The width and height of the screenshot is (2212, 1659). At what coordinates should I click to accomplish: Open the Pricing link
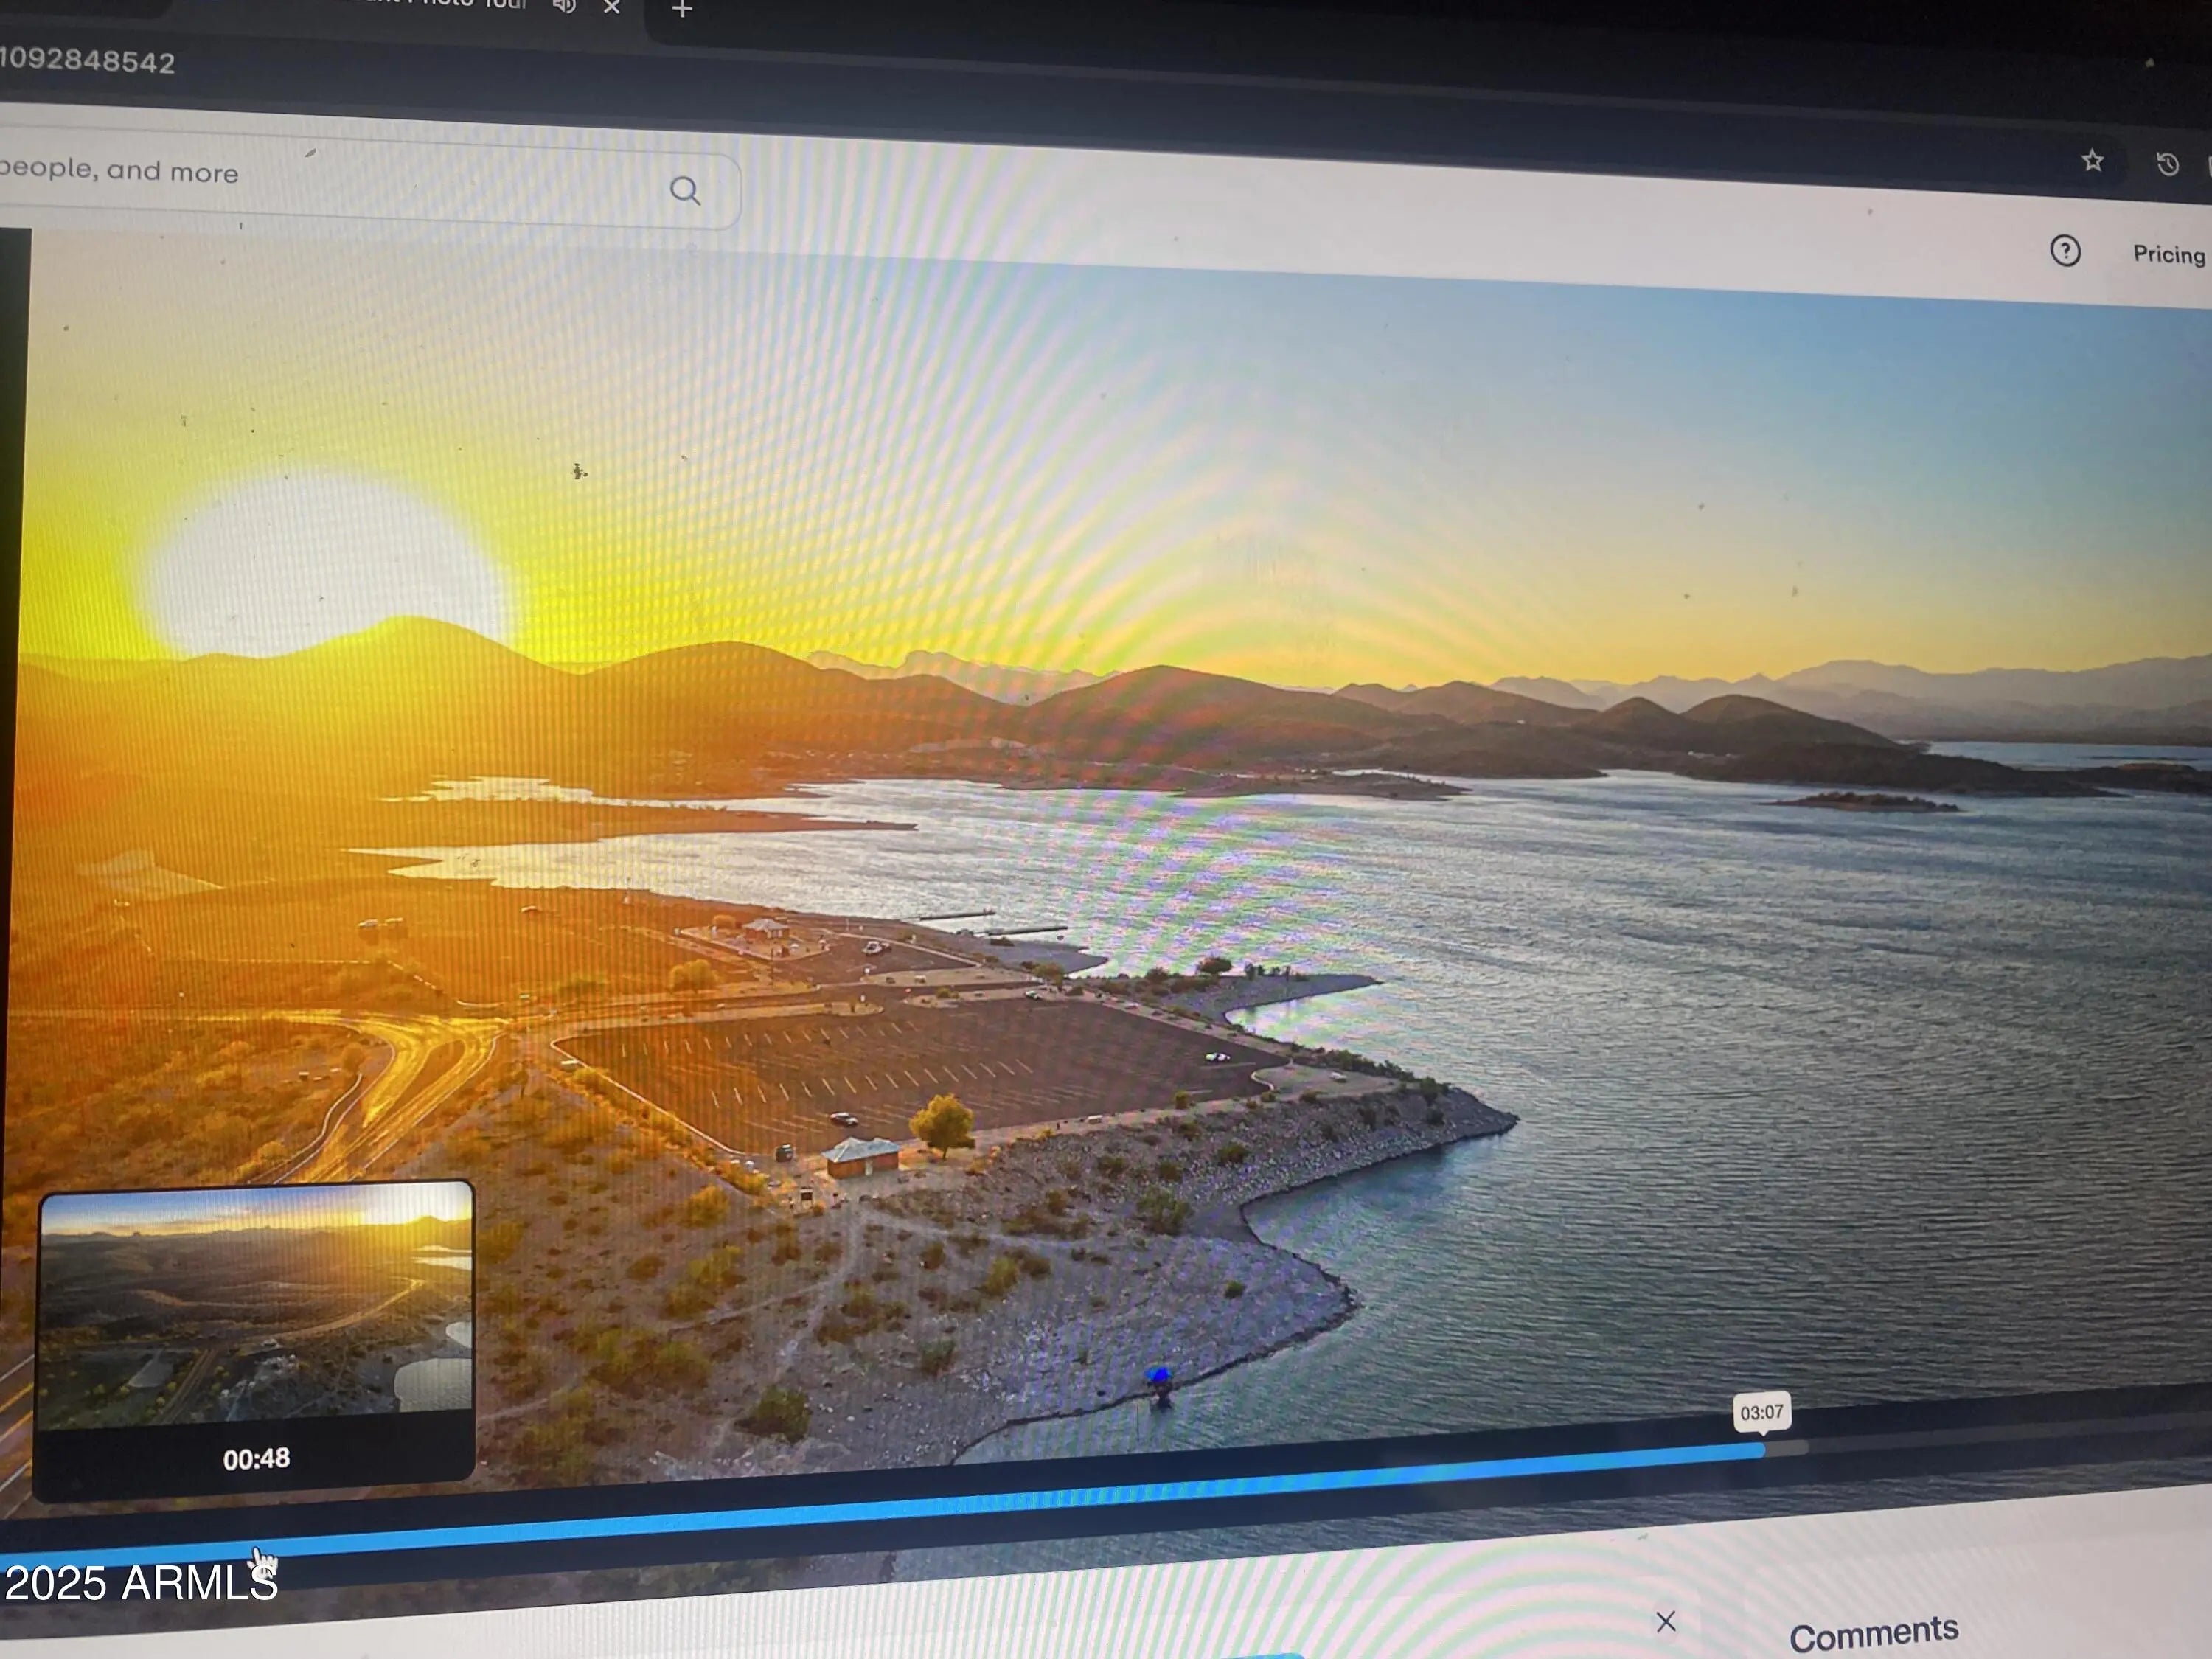[x=2168, y=254]
